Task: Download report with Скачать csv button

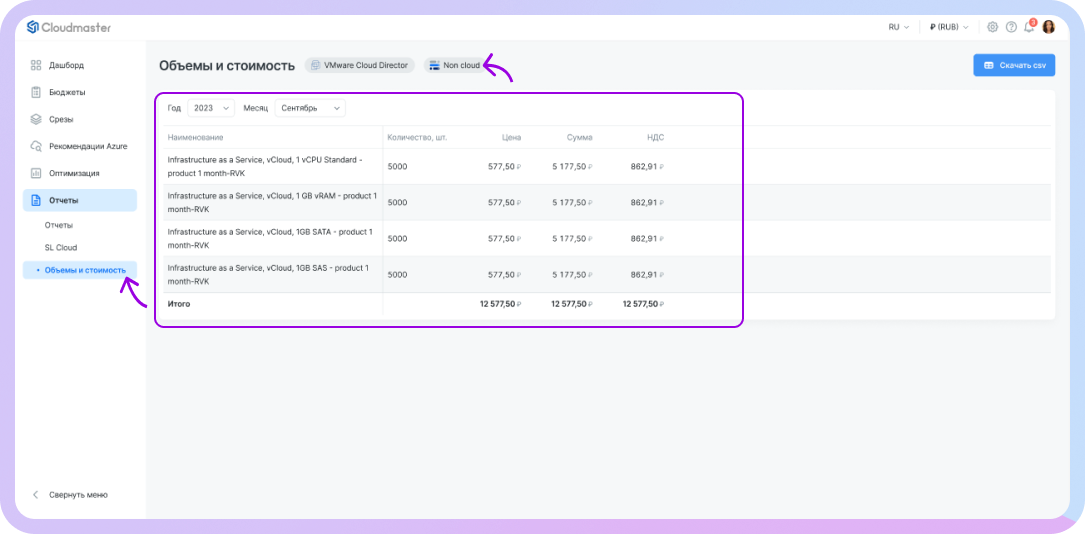Action: point(1012,65)
